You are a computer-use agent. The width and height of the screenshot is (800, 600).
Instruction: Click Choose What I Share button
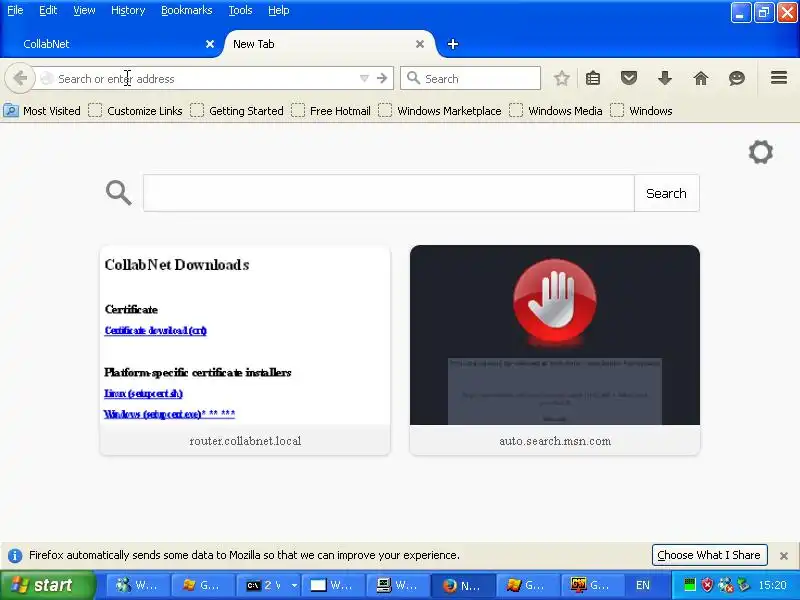[709, 555]
